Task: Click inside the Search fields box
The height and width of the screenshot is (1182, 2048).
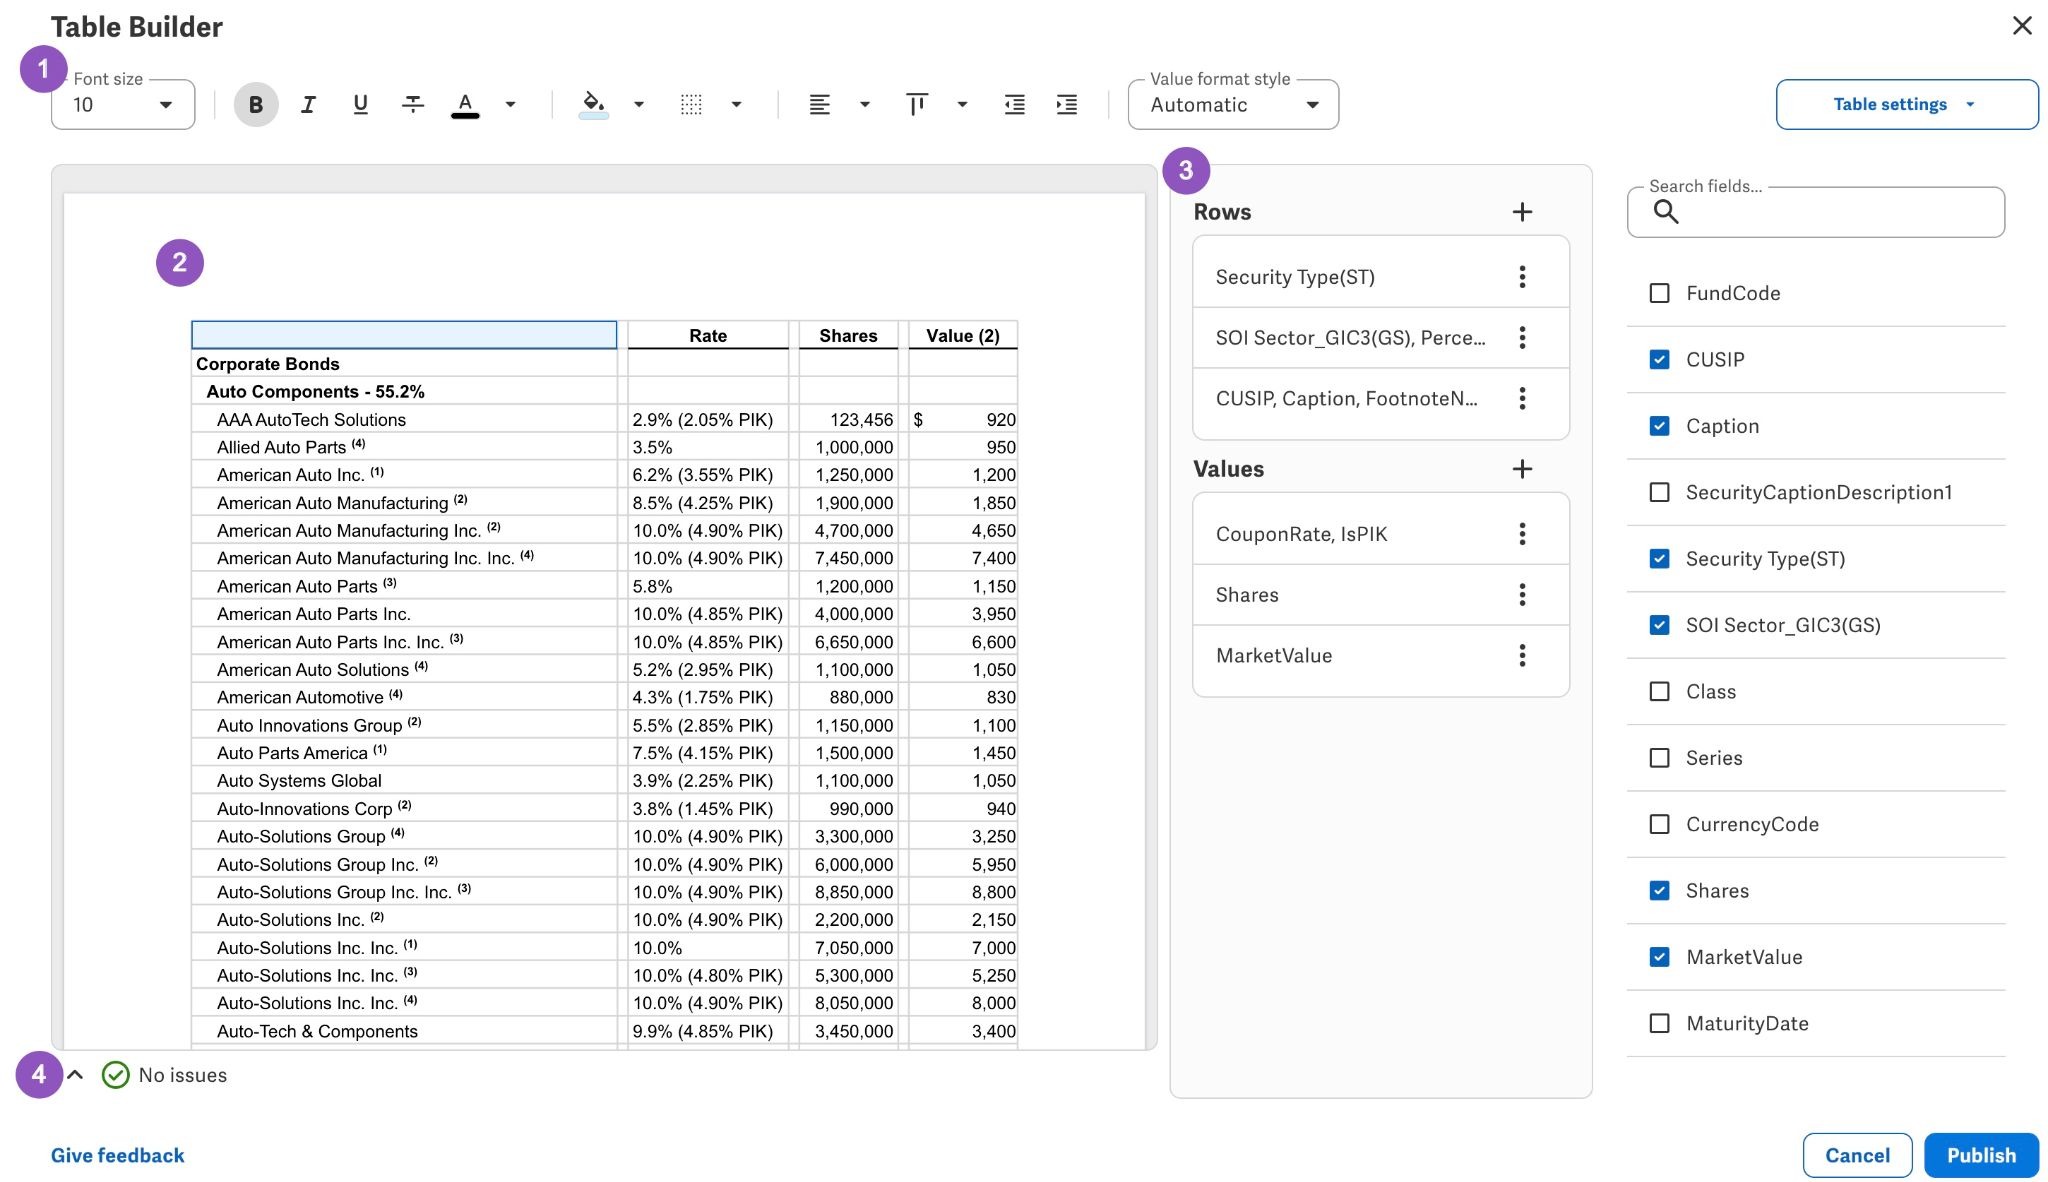Action: pyautogui.click(x=1815, y=212)
